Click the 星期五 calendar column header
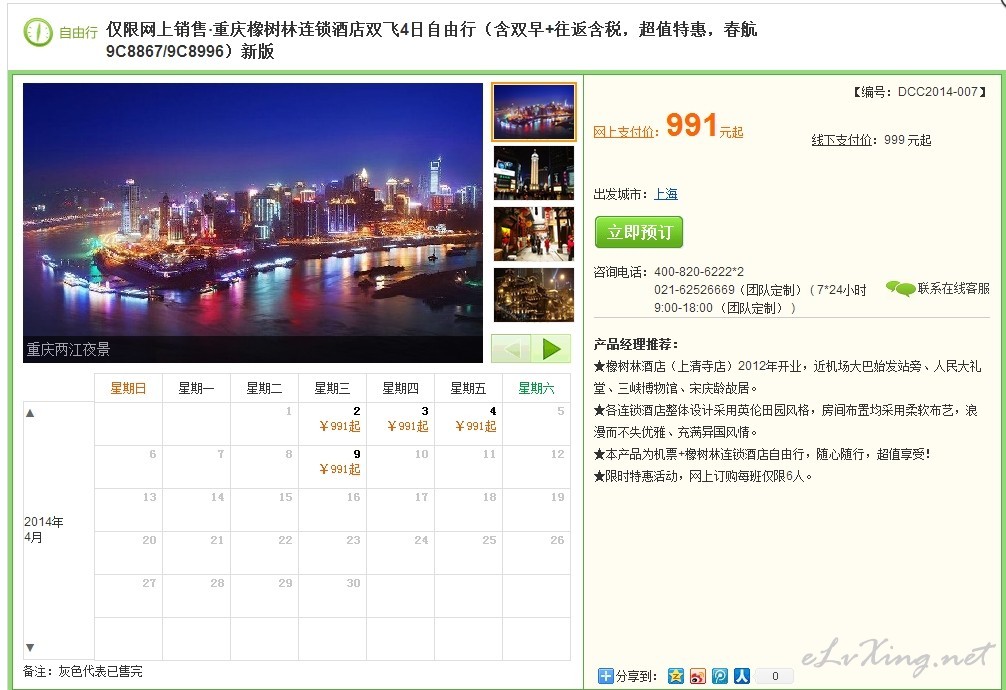Viewport: 1006px width, 690px height. click(468, 388)
